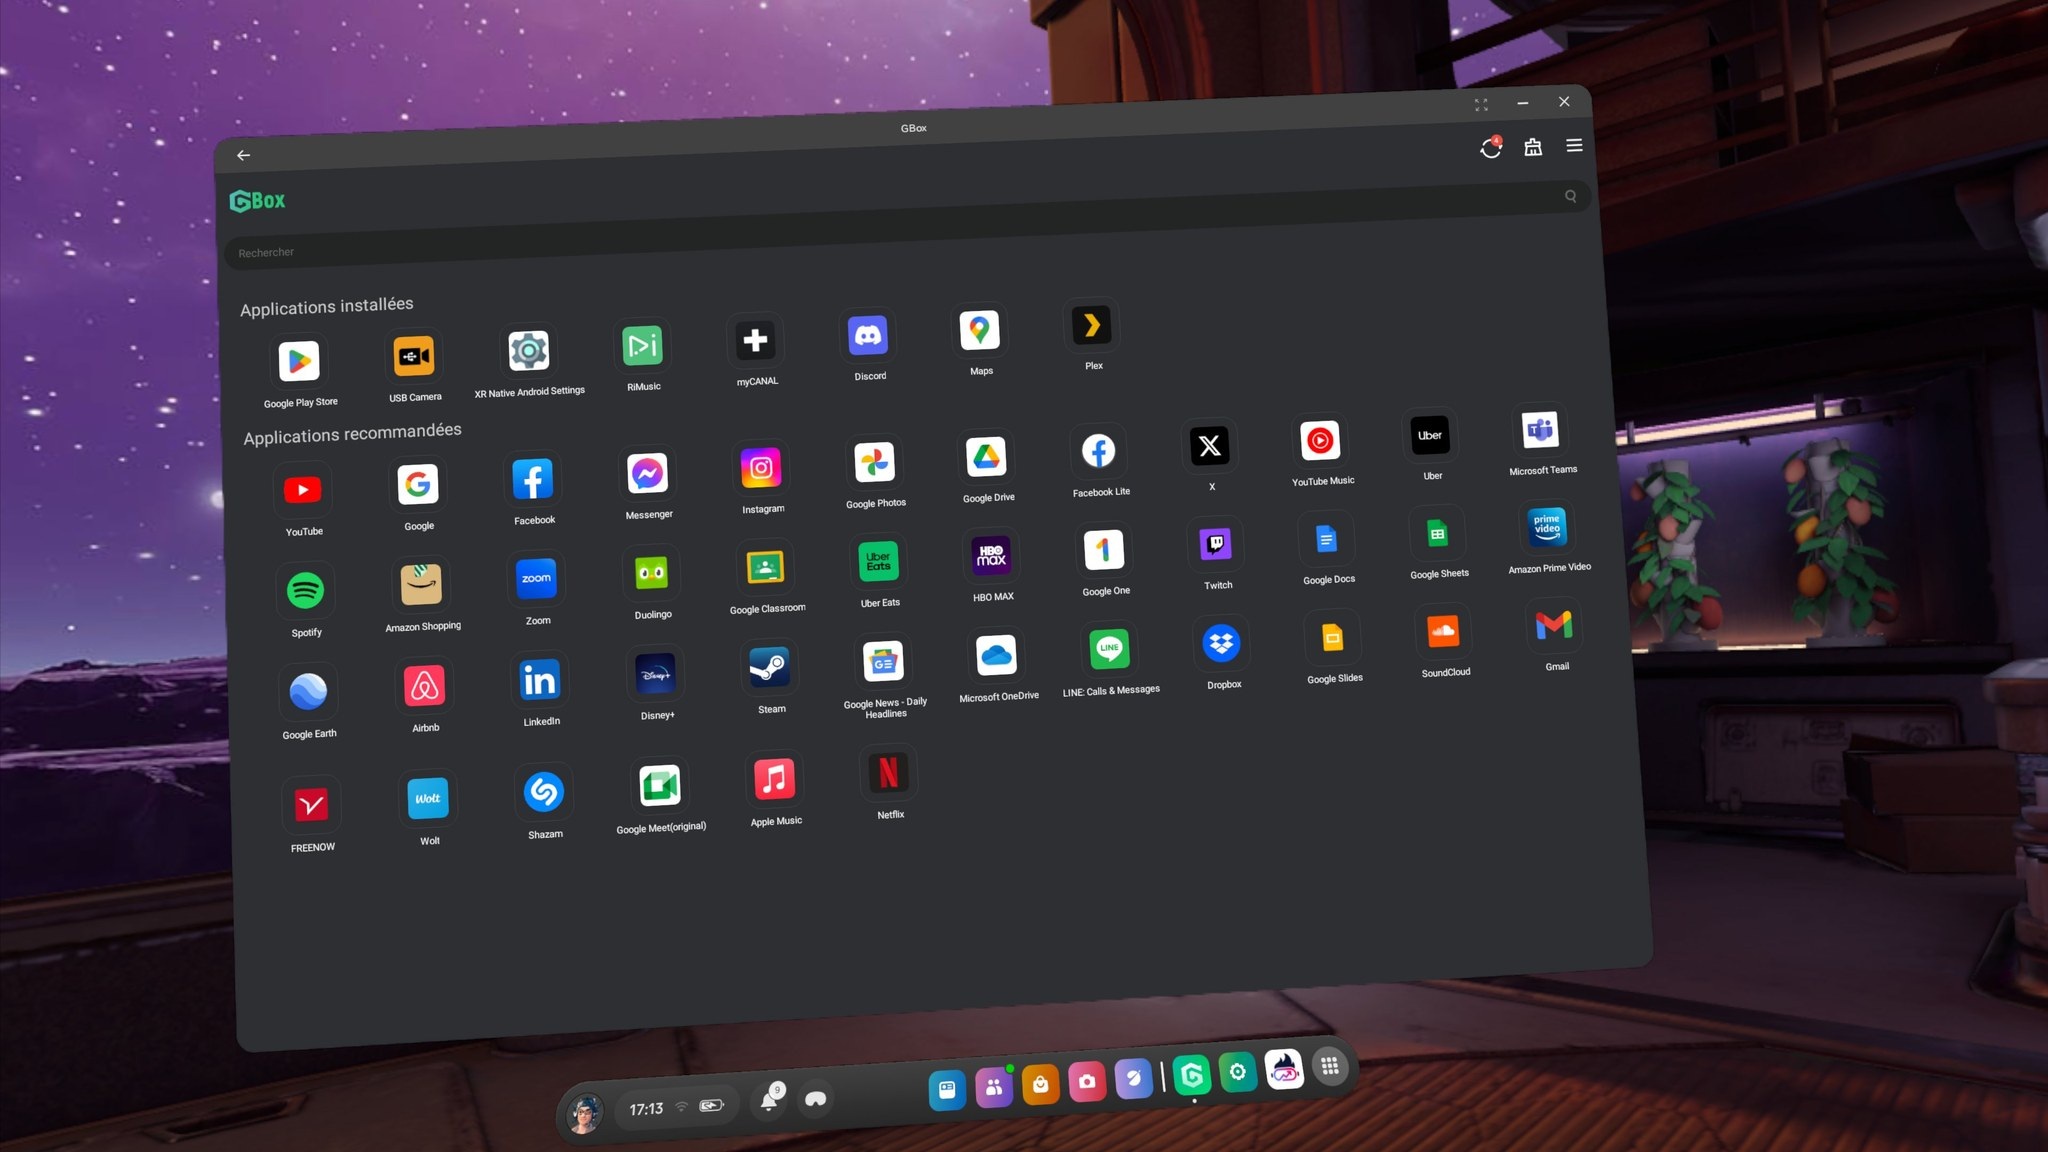Screen dimensions: 2048x1152
Task: Select SoundCloud
Action: (x=1443, y=631)
